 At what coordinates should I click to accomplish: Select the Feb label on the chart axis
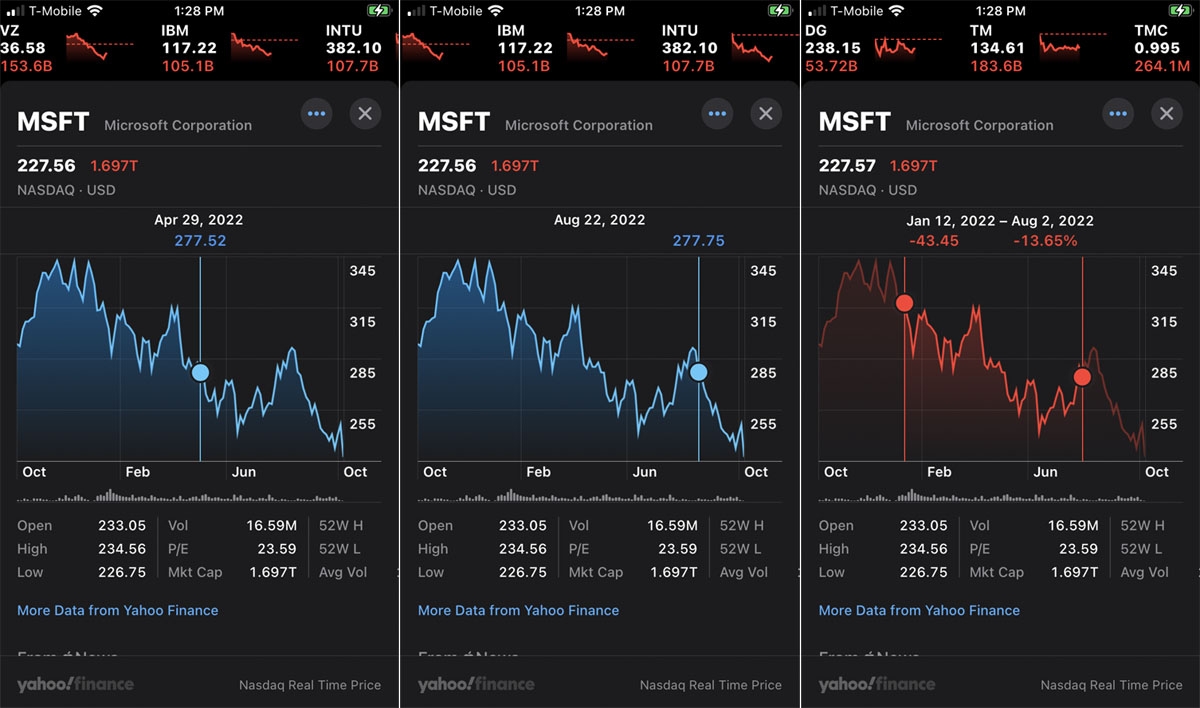[137, 471]
